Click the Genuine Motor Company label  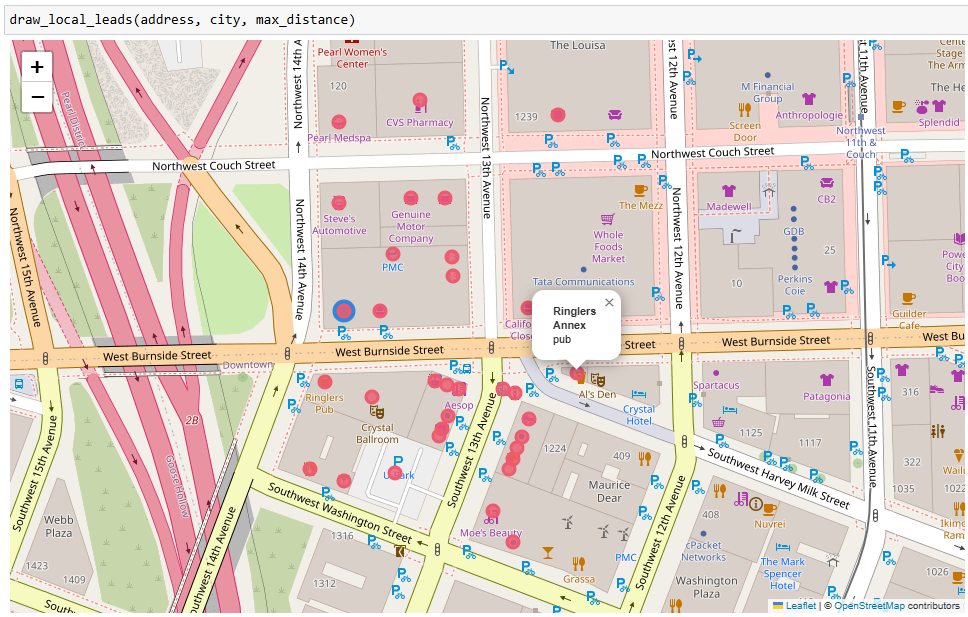coord(411,227)
